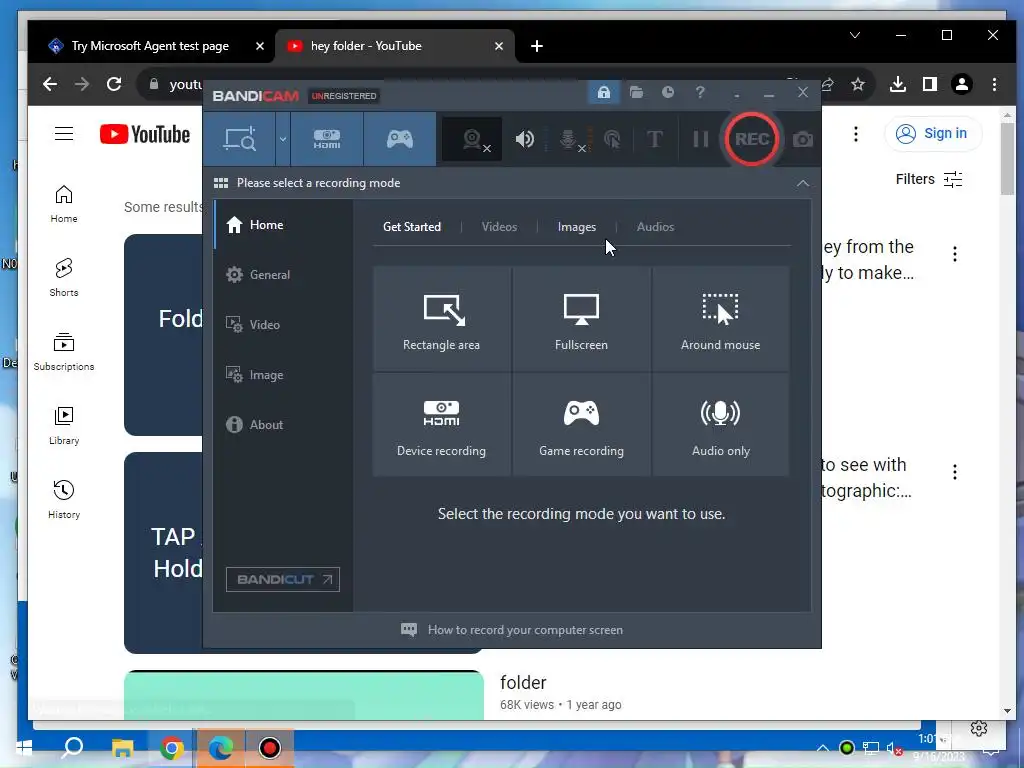Screen dimensions: 1024x768
Task: Toggle speaker sound icon in Bandicam toolbar
Action: (x=524, y=139)
